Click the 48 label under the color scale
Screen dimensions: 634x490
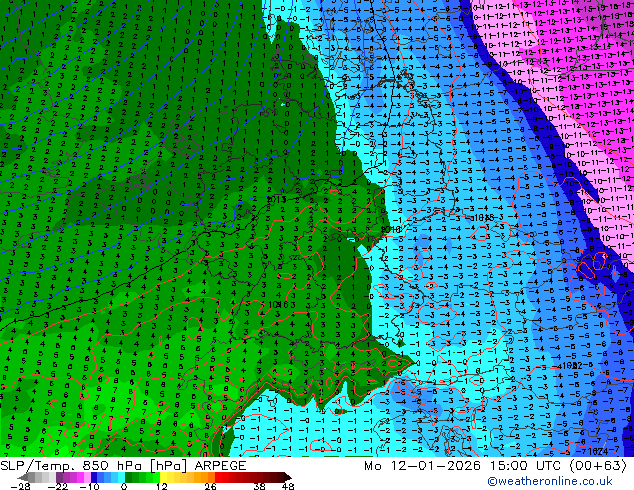point(288,486)
